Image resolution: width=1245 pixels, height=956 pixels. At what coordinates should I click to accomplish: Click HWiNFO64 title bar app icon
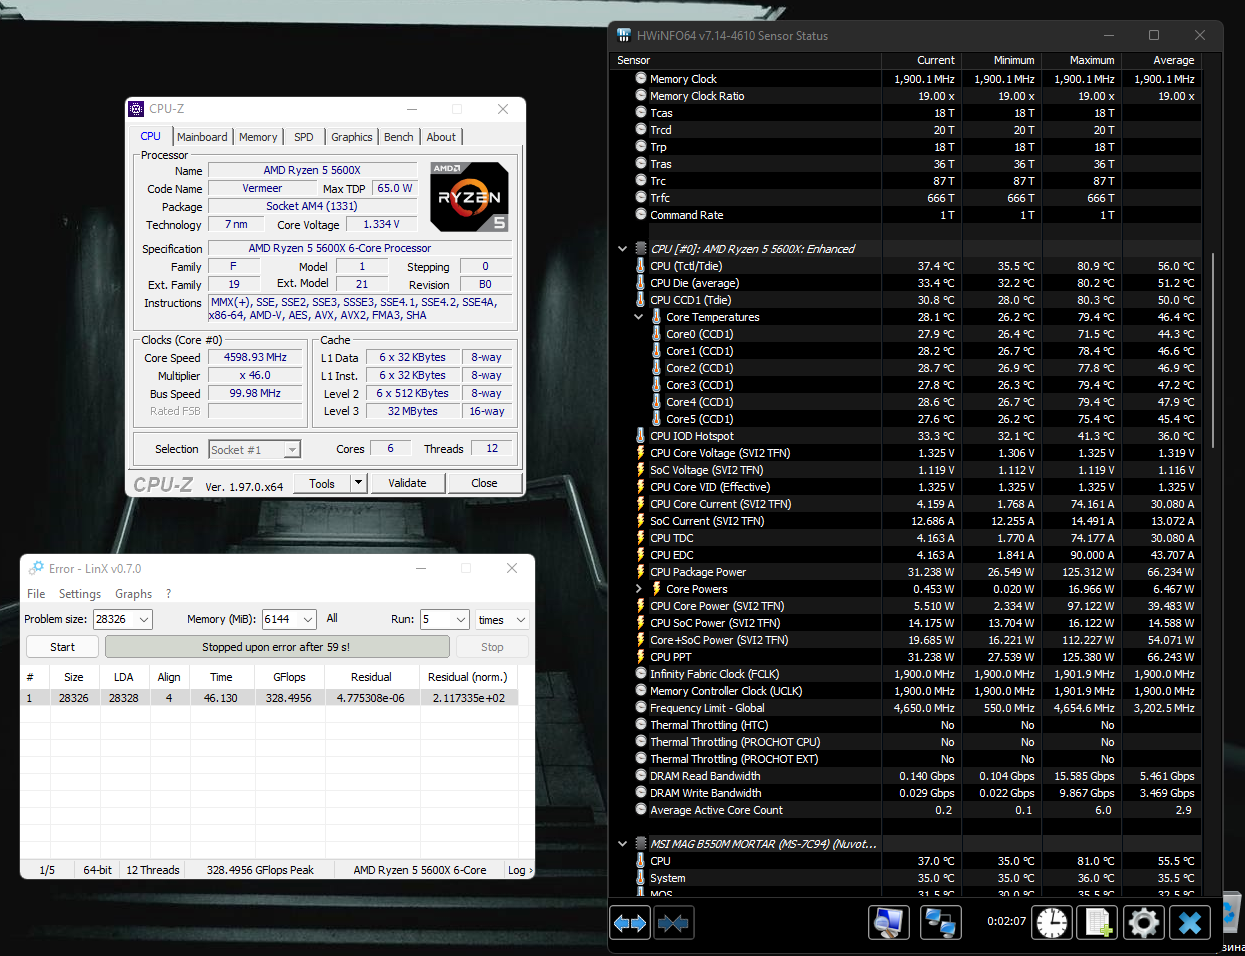pos(624,35)
